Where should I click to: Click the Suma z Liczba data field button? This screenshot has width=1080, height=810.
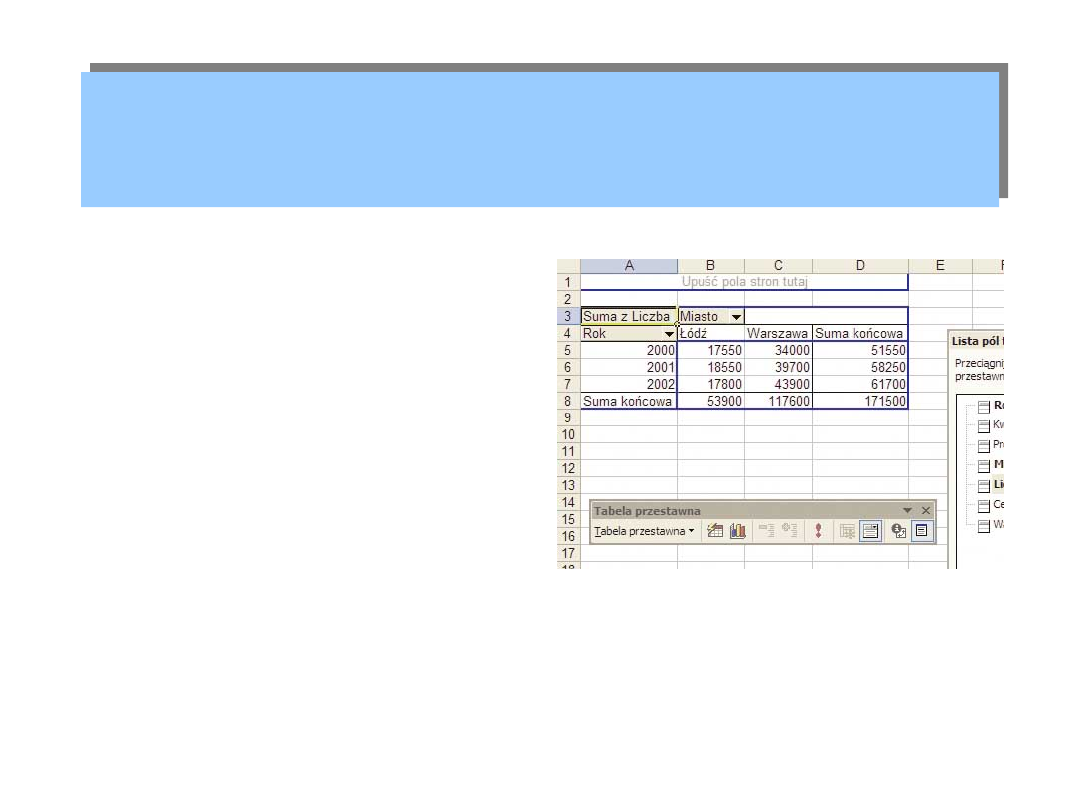(627, 317)
